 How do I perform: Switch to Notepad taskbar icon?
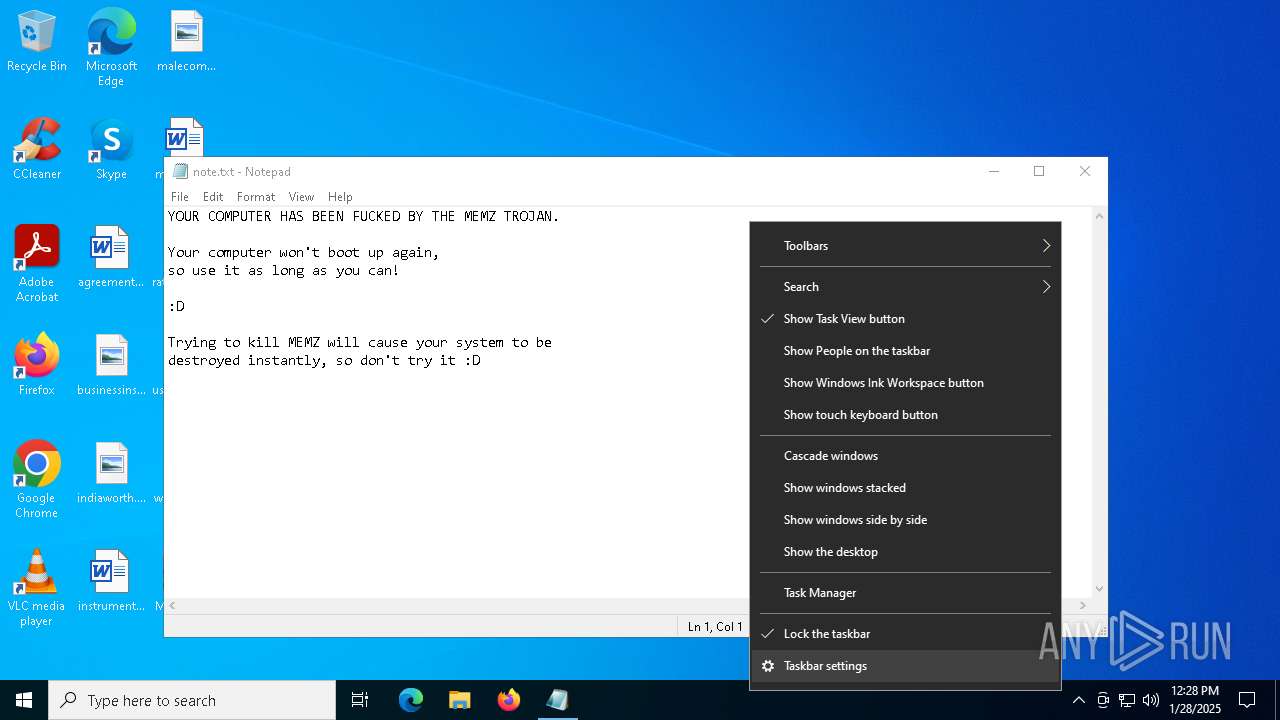[557, 700]
